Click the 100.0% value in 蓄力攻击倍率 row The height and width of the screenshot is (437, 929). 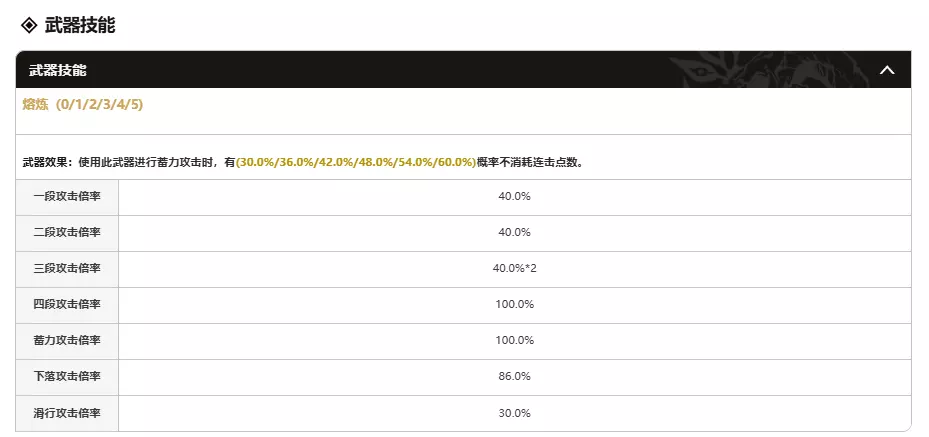(514, 341)
